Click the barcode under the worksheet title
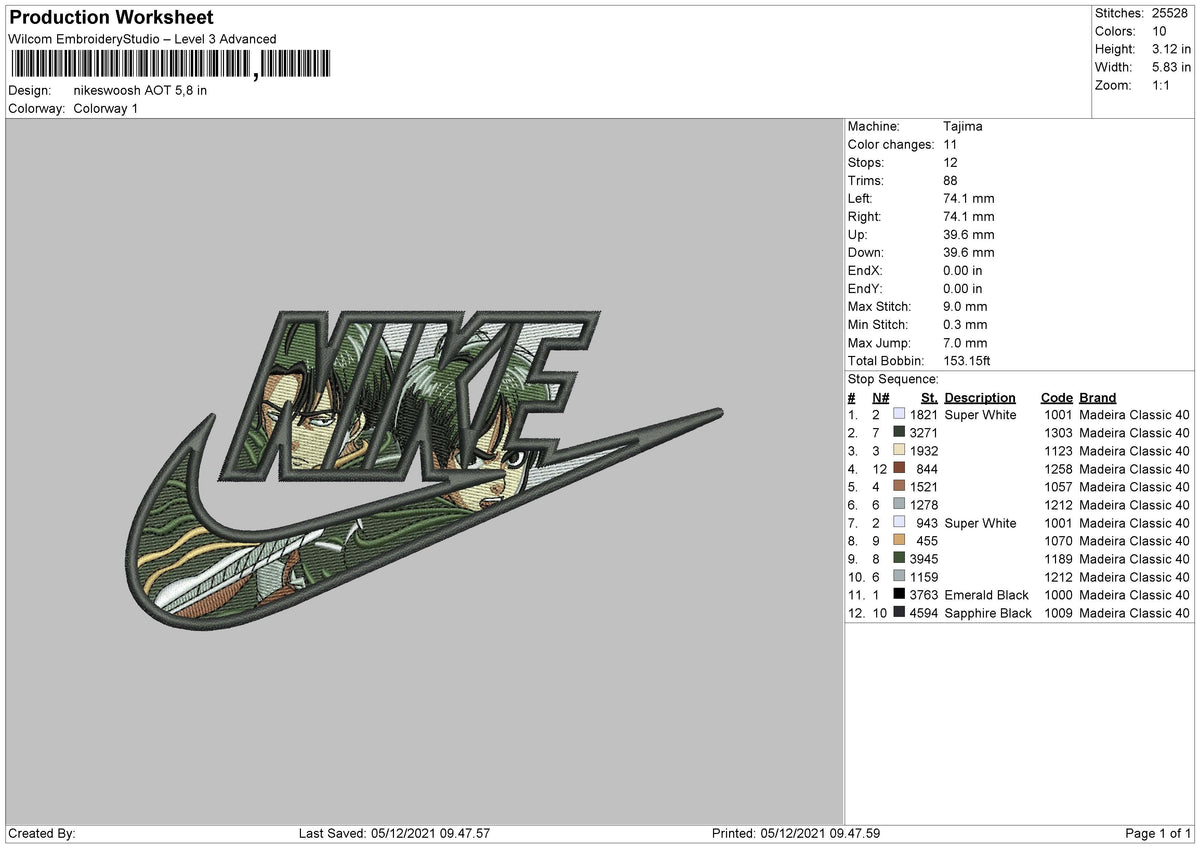This screenshot has width=1200, height=848. pyautogui.click(x=170, y=66)
